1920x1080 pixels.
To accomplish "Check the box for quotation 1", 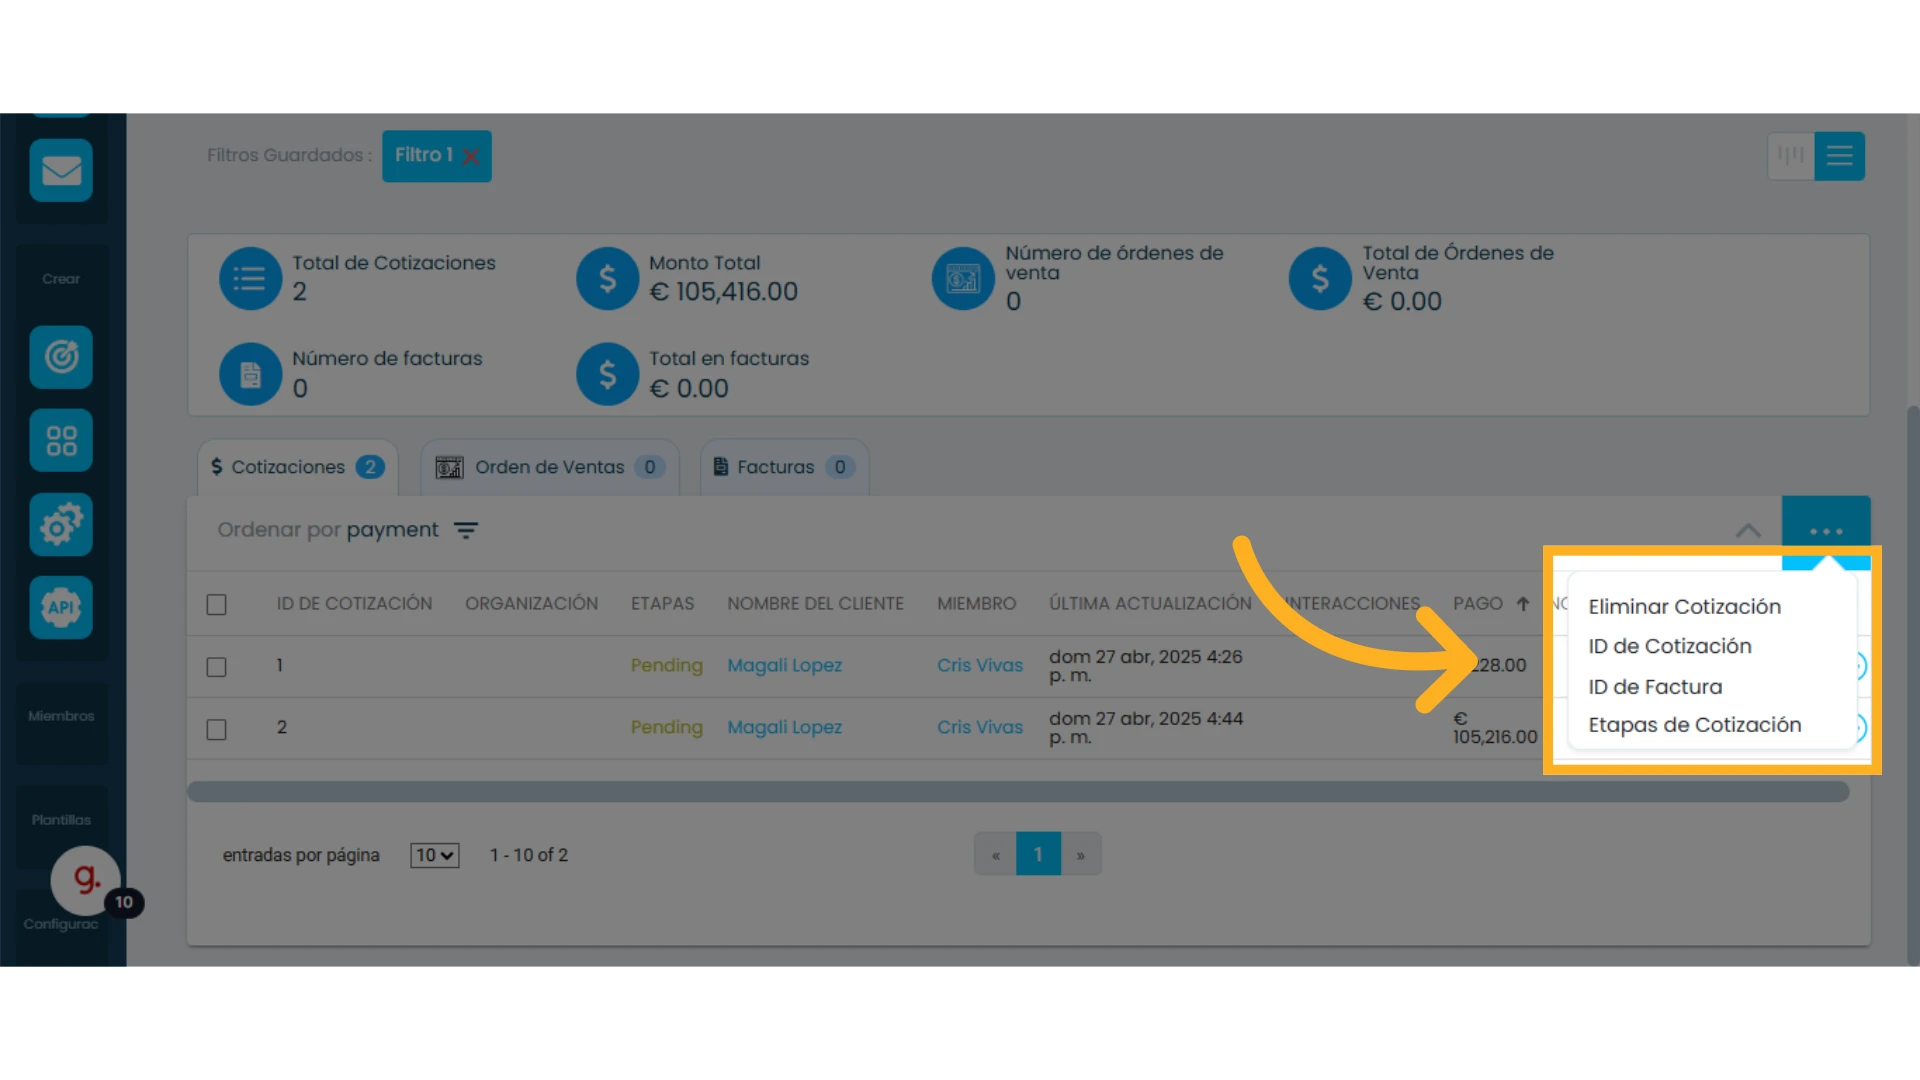I will tap(216, 666).
